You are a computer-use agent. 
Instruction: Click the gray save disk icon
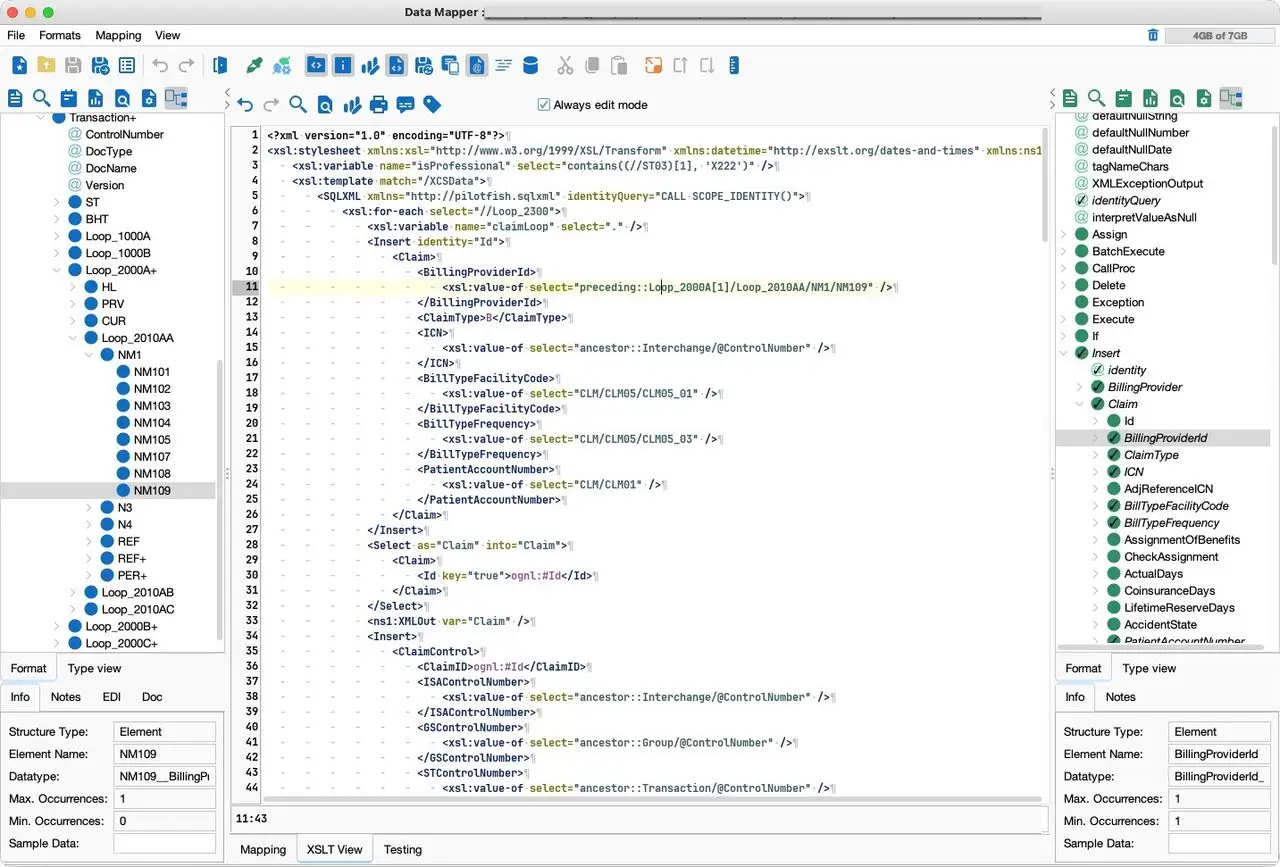click(73, 66)
